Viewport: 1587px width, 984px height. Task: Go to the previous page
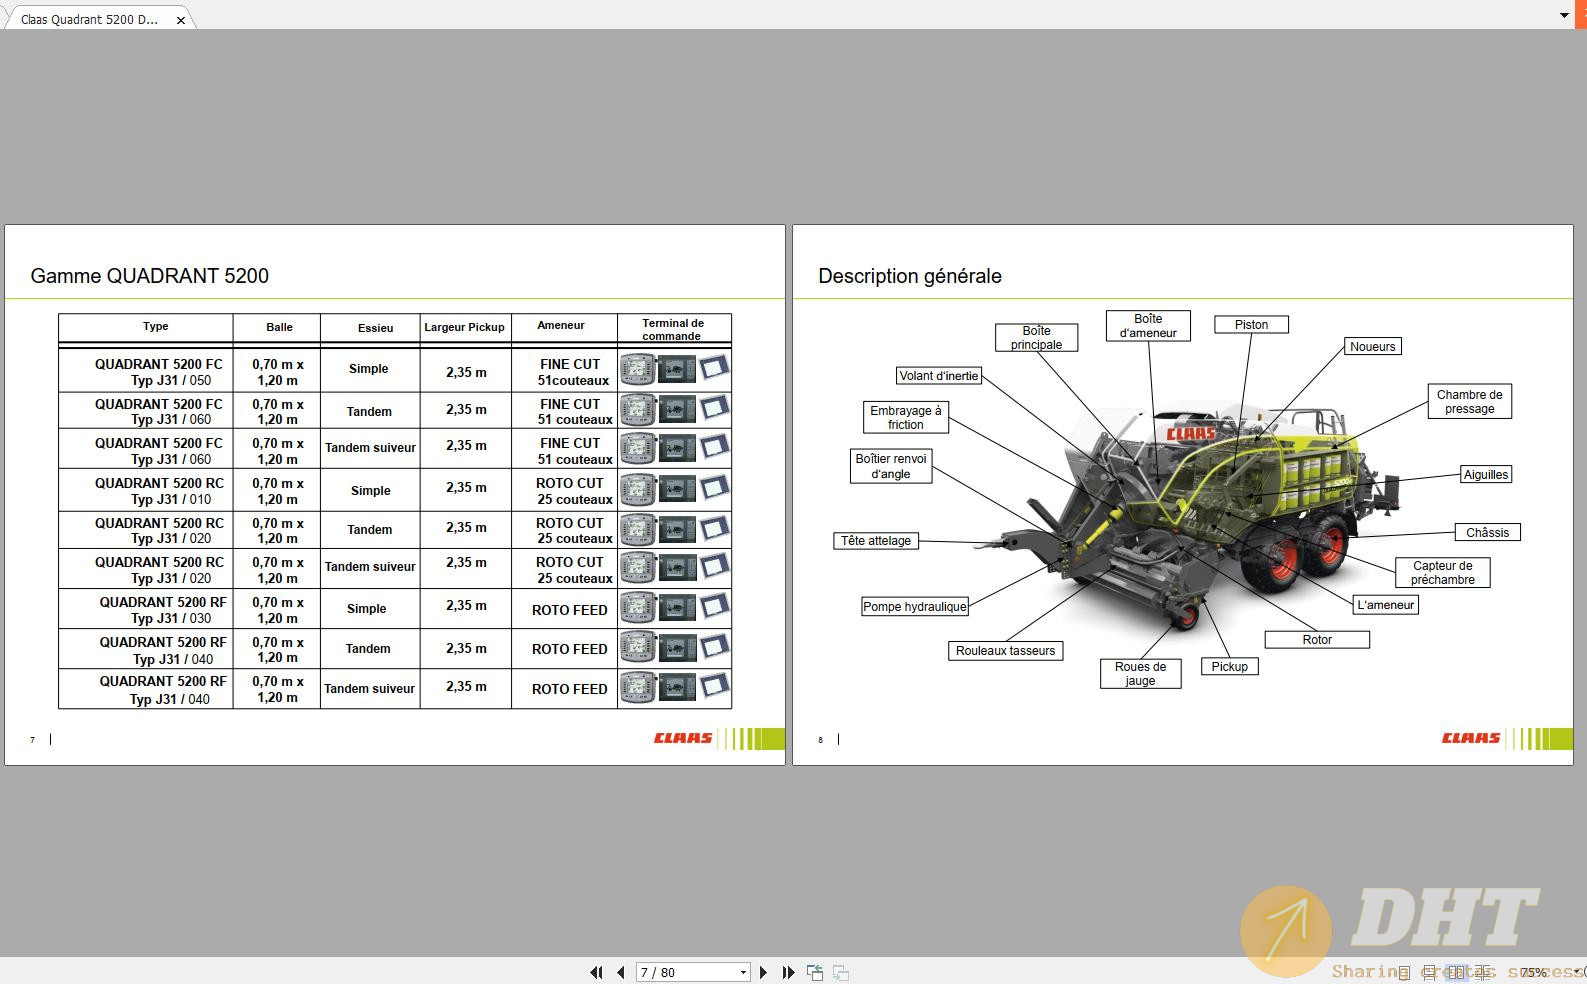pos(621,972)
